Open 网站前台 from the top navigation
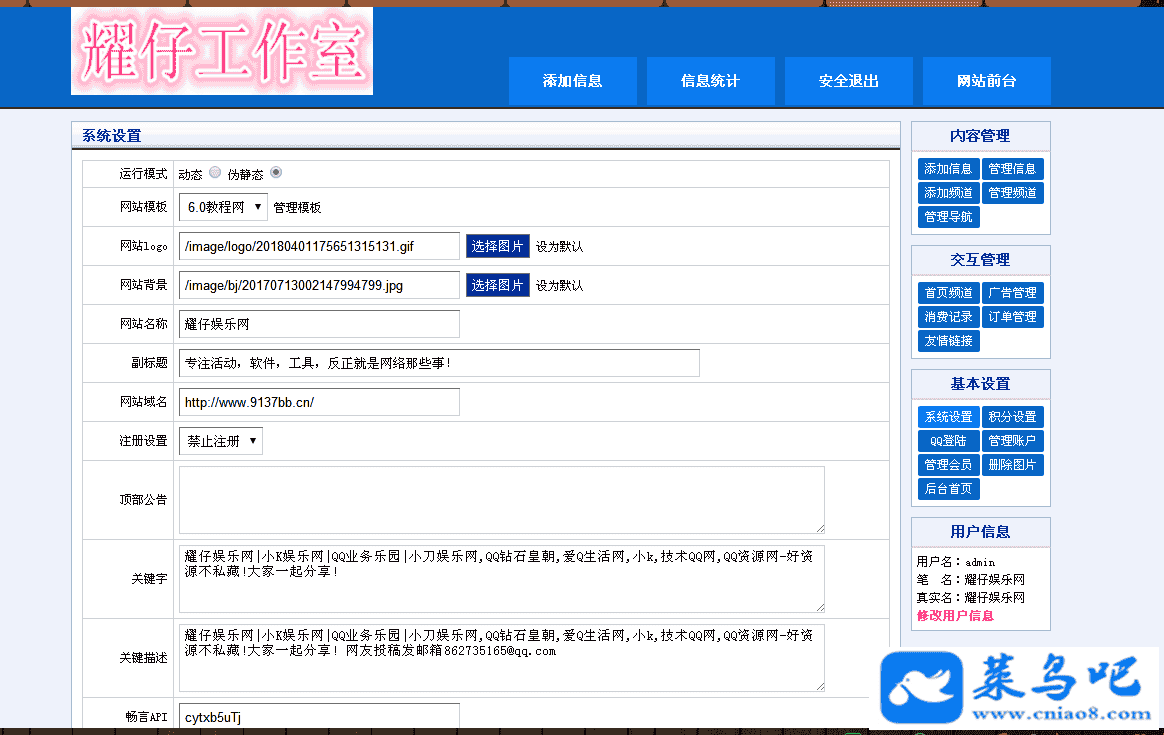1164x735 pixels. pos(986,81)
